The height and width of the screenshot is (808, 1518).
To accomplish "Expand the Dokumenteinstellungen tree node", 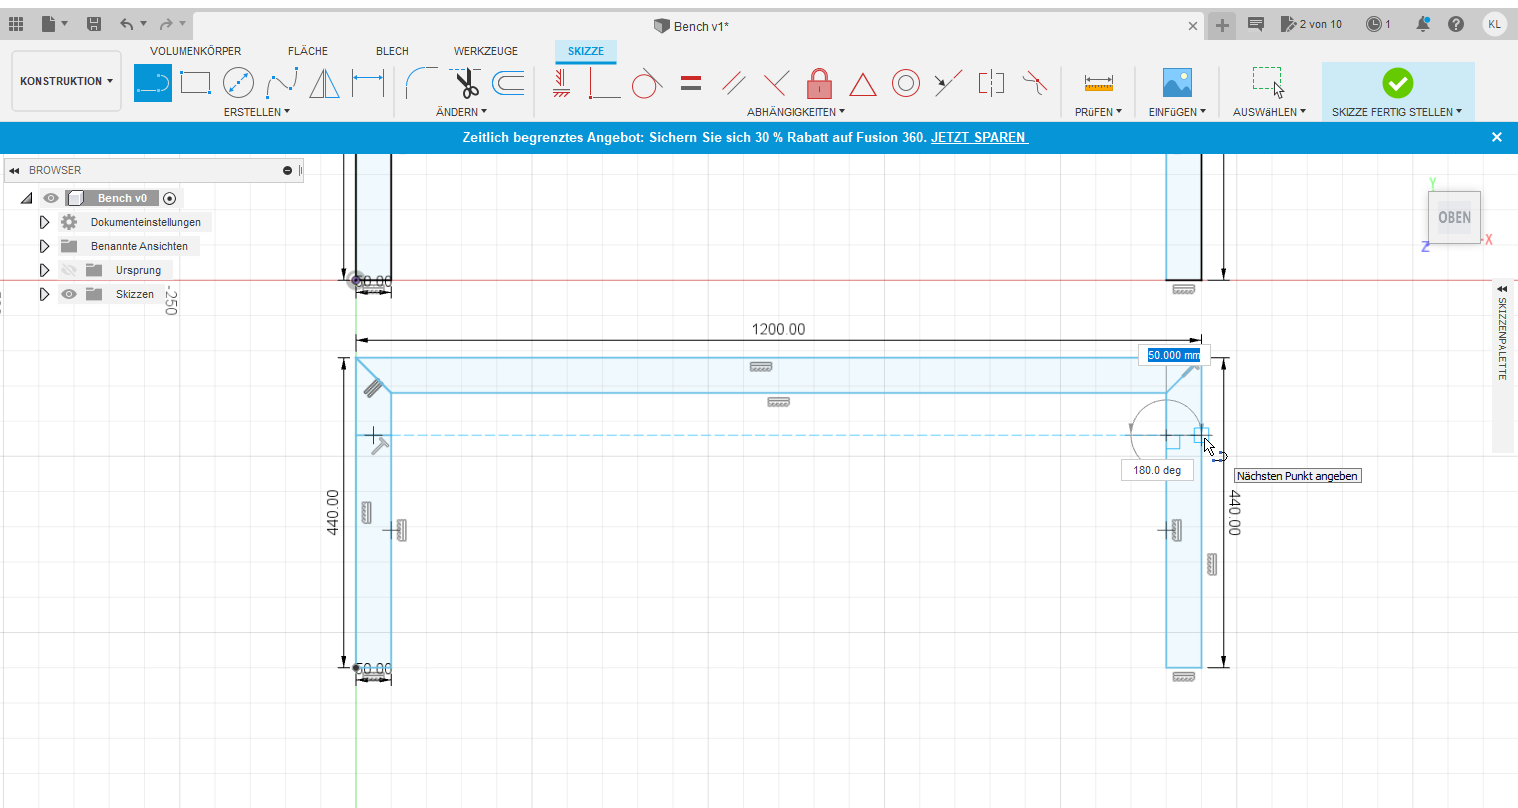I will [x=44, y=222].
